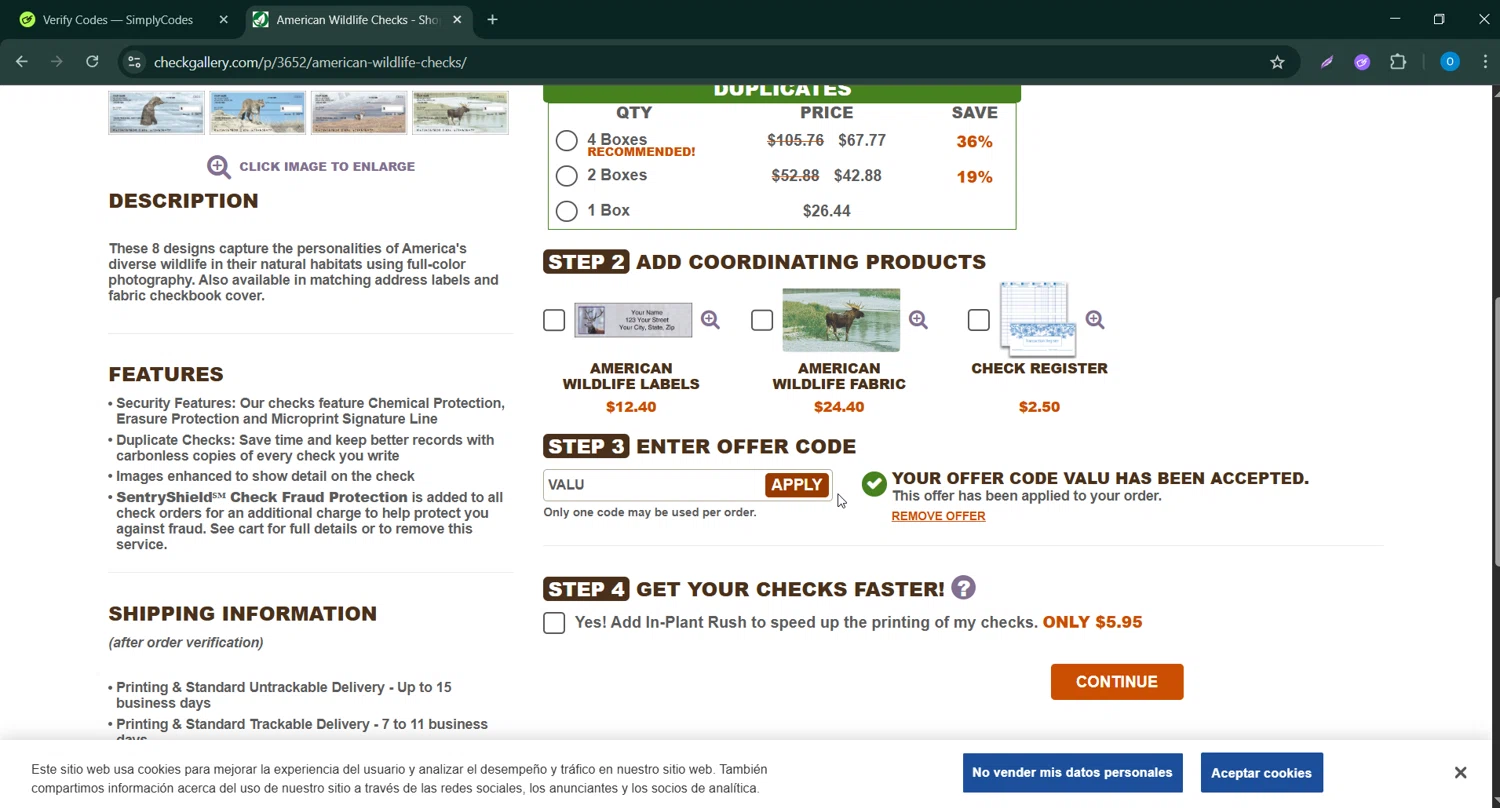Screen dimensions: 1500x808
Task: Apply the offer code
Action: [797, 485]
